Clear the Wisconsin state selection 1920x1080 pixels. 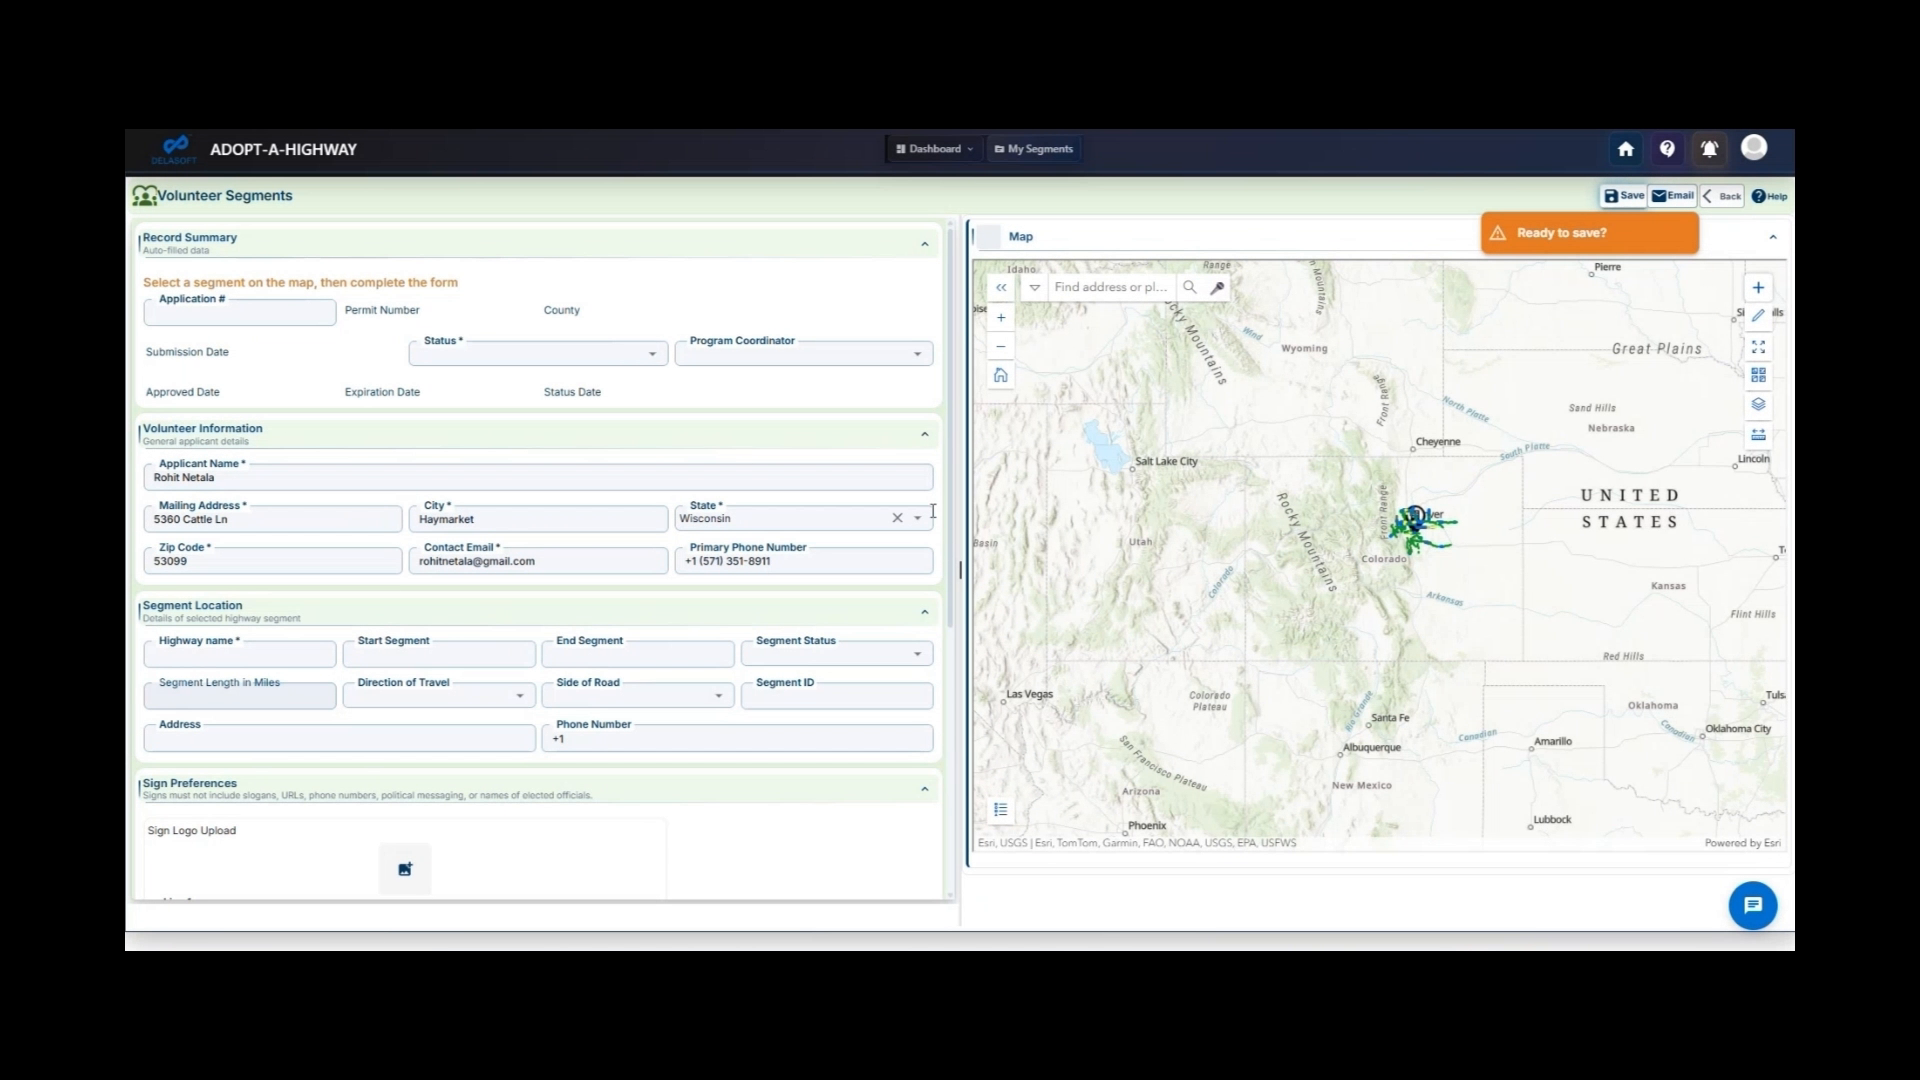pos(897,518)
